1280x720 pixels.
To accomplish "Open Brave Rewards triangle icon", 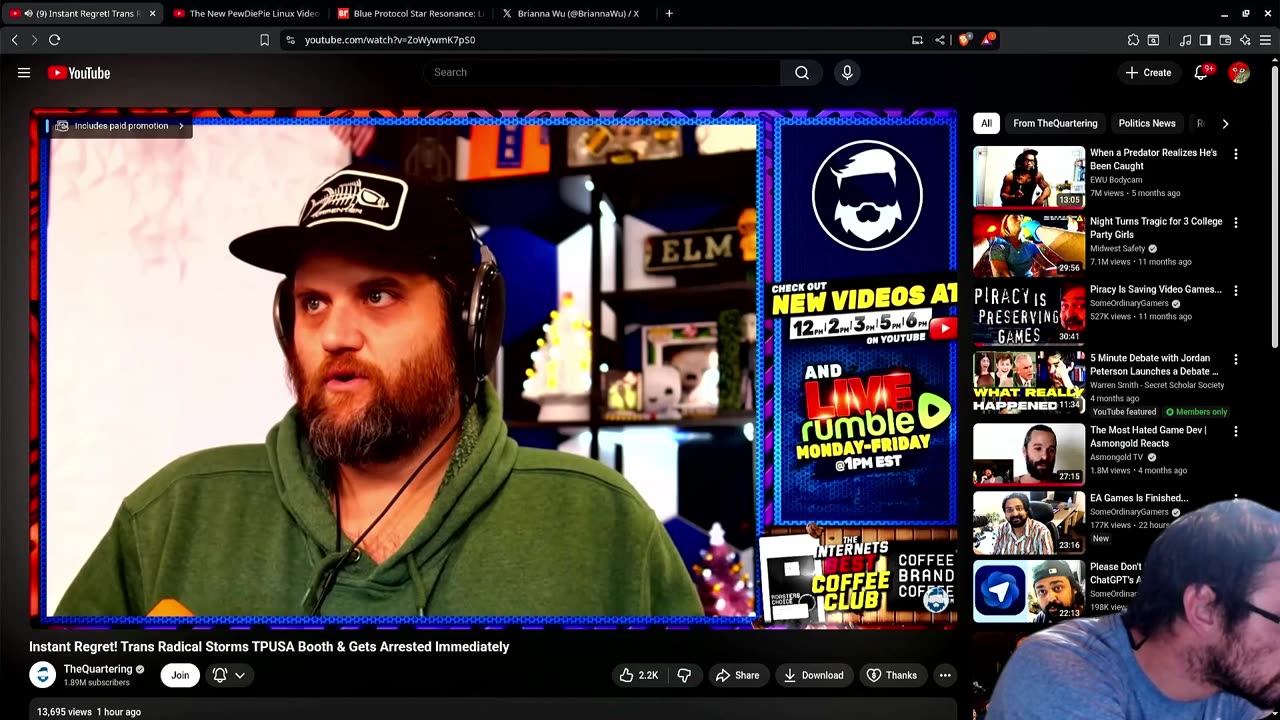I will (x=989, y=40).
